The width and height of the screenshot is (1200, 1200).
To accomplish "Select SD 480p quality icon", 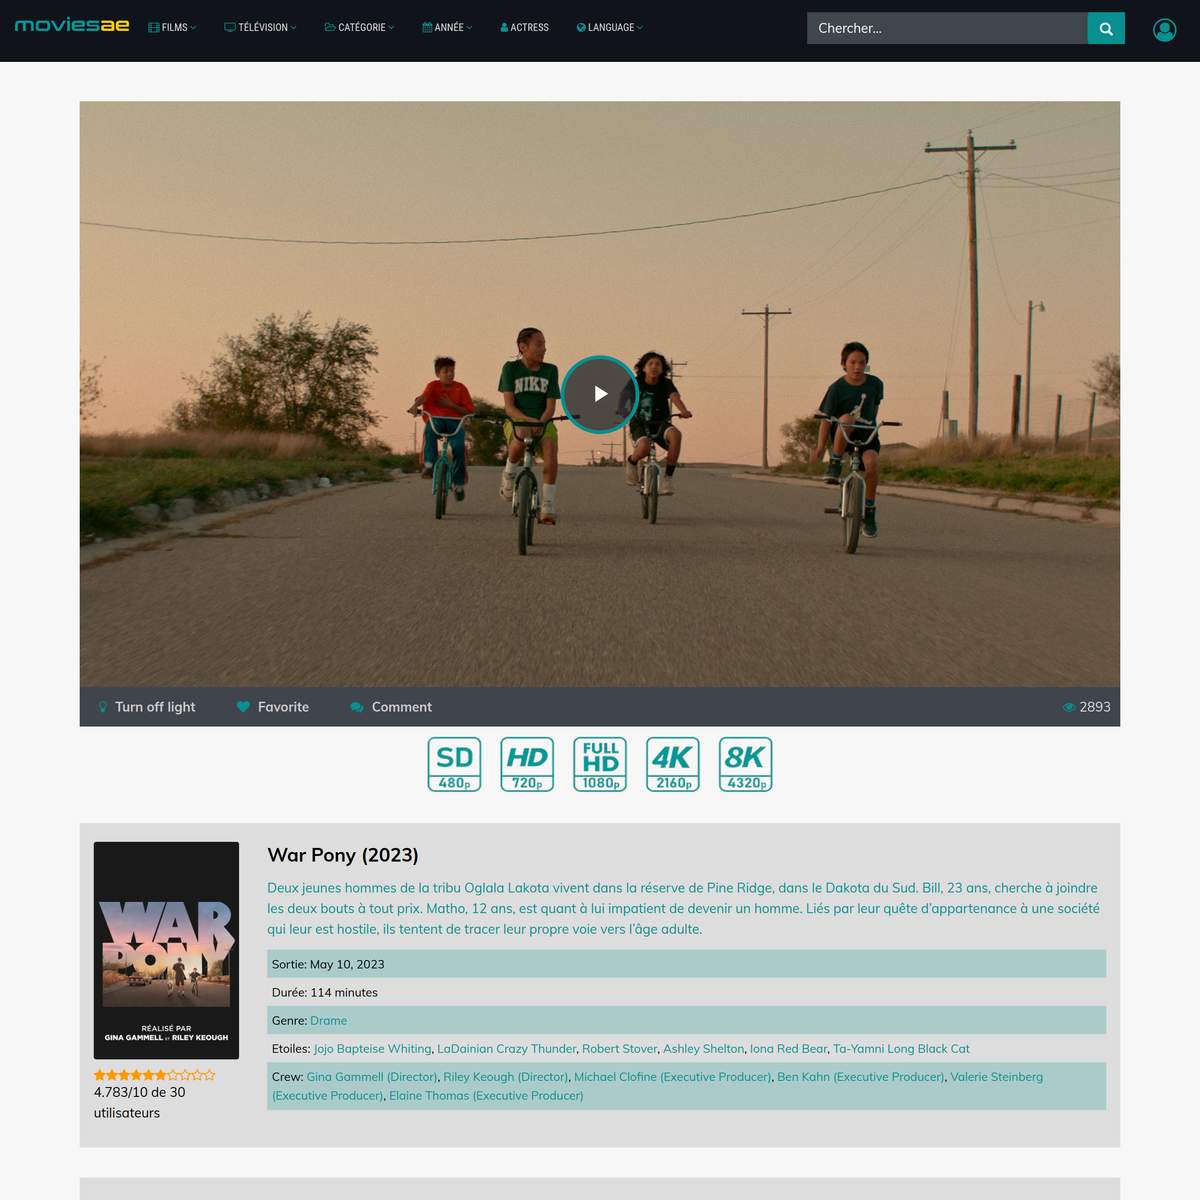I will coord(454,764).
